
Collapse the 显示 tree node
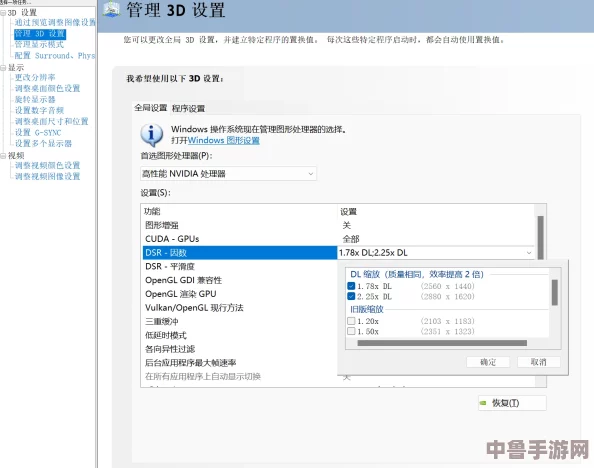point(3,68)
